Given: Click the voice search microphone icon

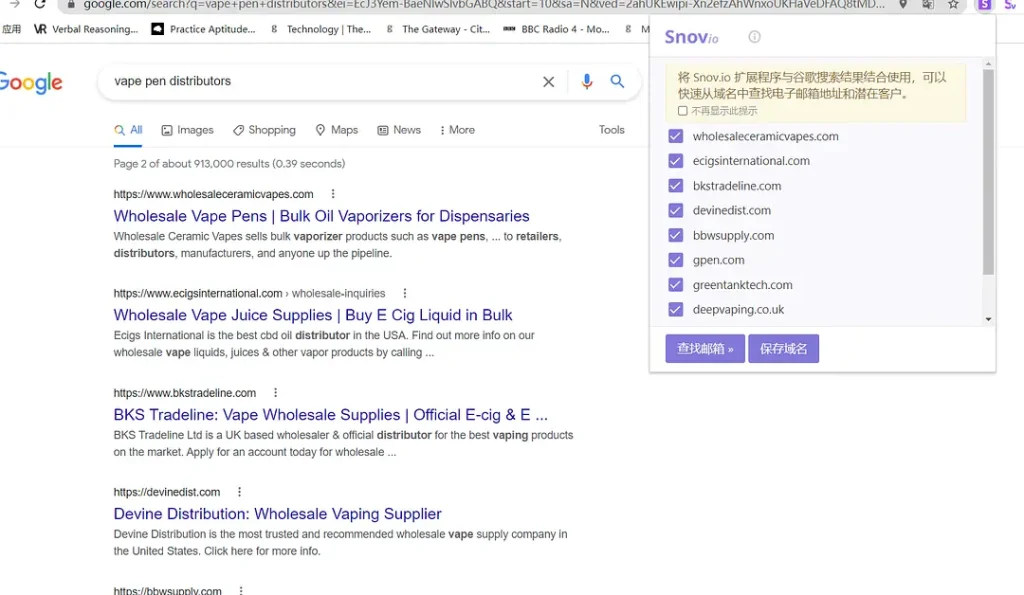Looking at the screenshot, I should (x=587, y=82).
